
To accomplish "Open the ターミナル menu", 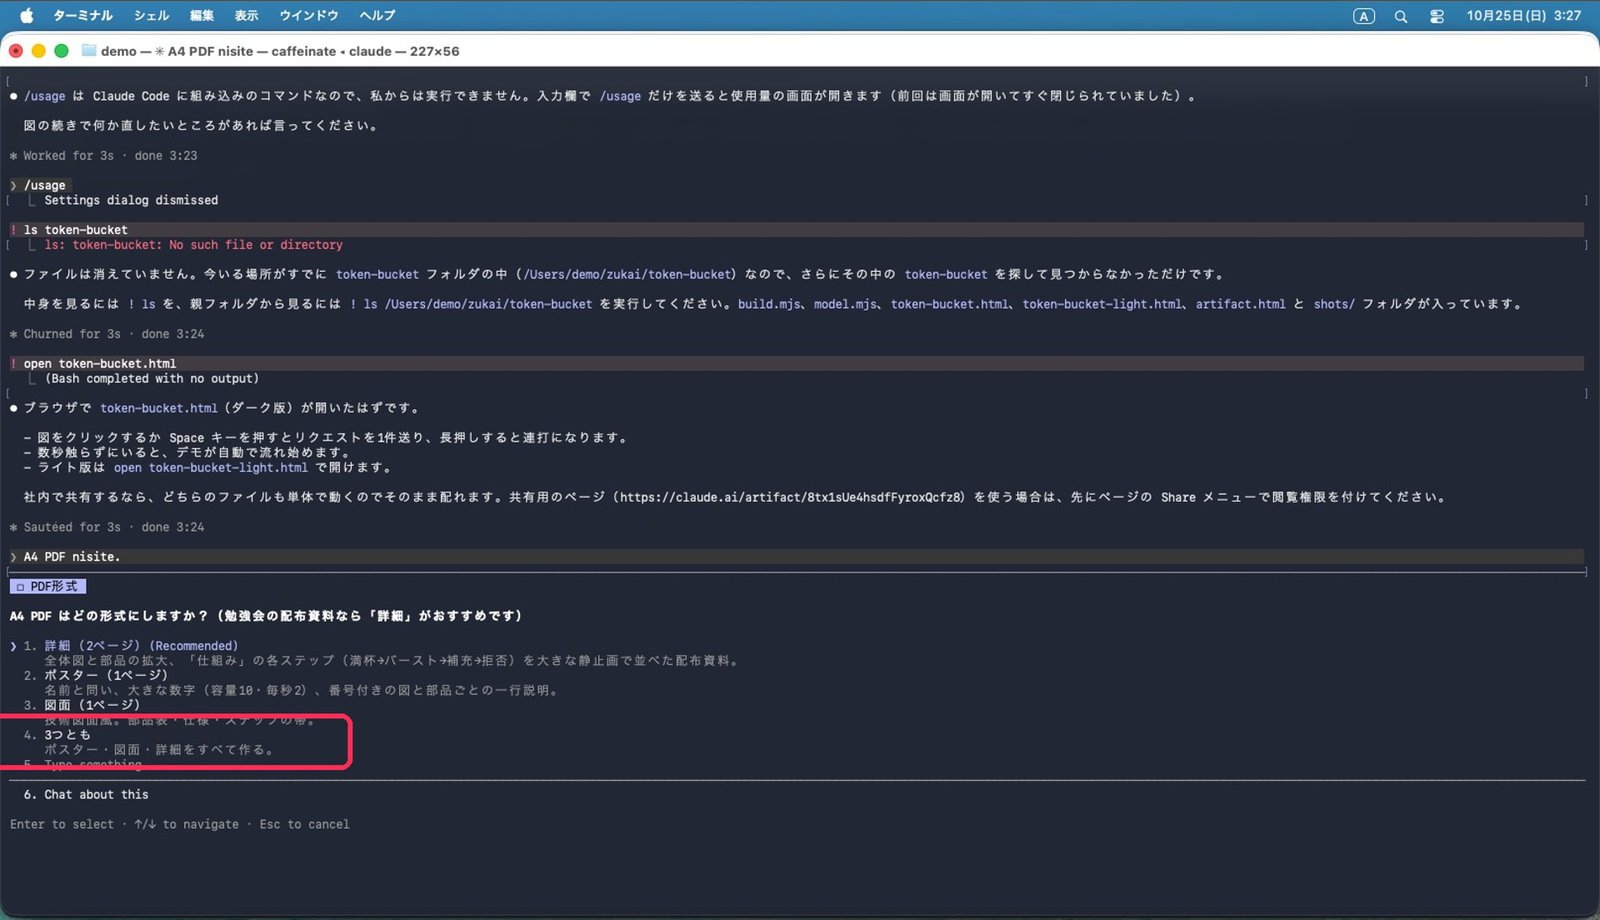I will pyautogui.click(x=83, y=15).
